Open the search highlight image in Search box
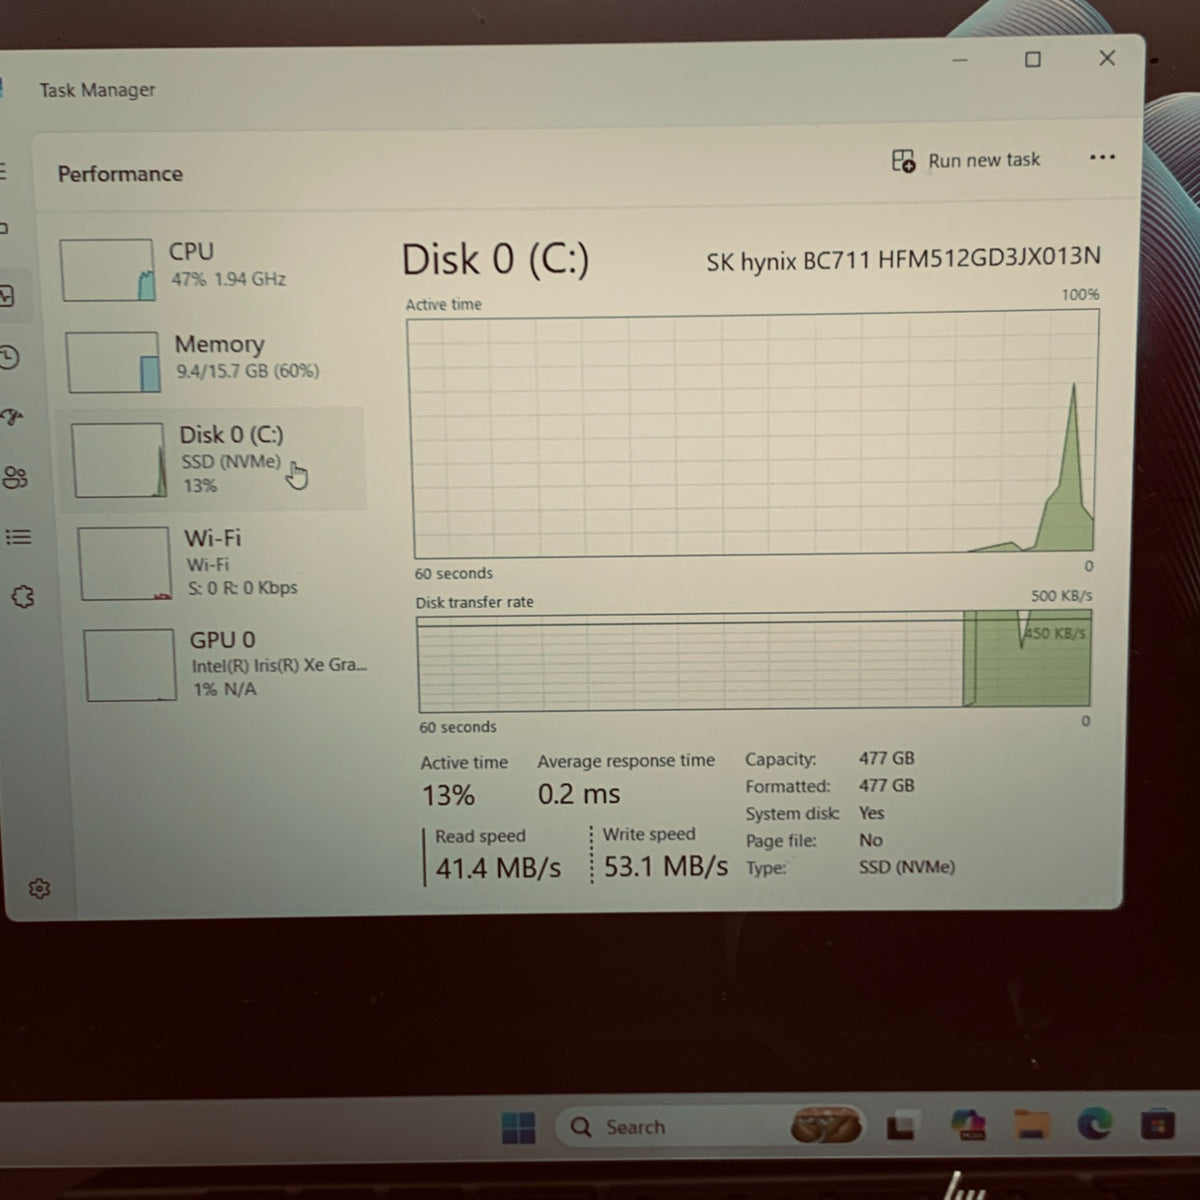The image size is (1200, 1200). [825, 1127]
